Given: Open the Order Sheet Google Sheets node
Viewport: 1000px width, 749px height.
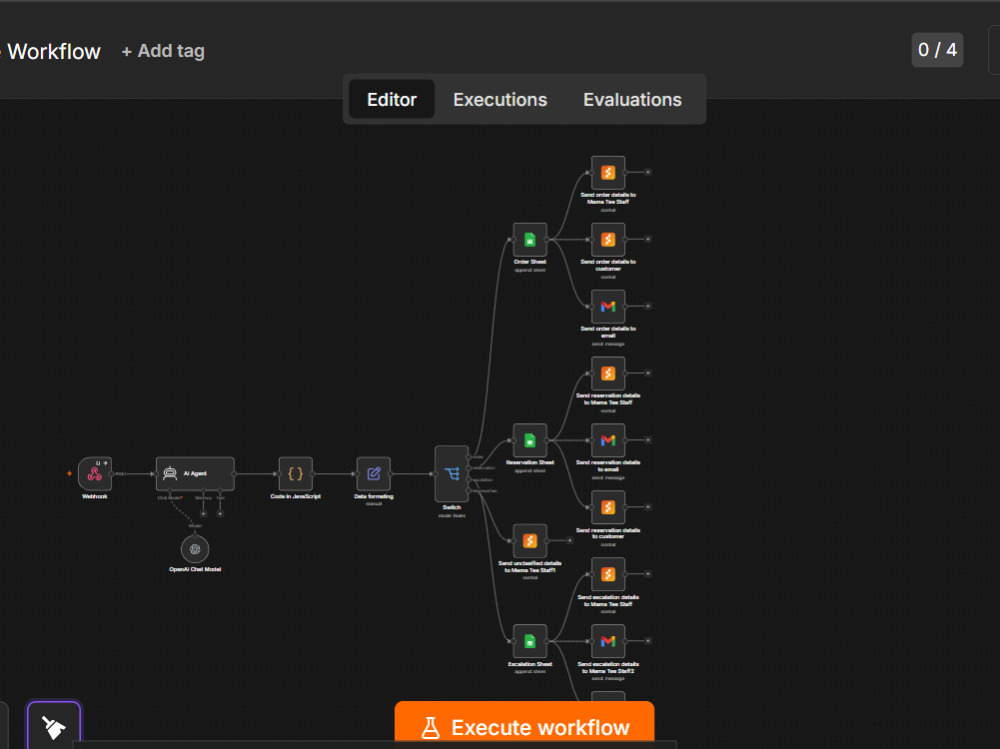Looking at the screenshot, I should point(530,239).
